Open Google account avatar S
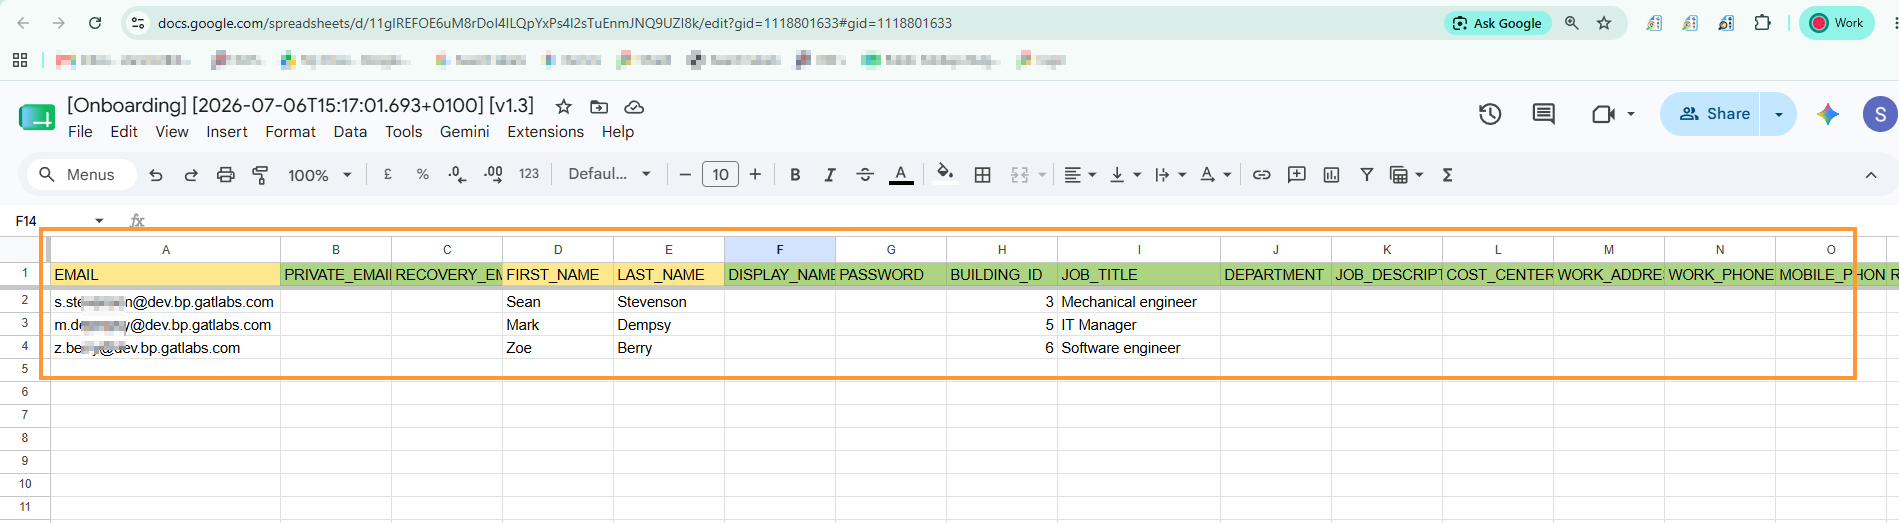The image size is (1899, 523). pos(1880,114)
